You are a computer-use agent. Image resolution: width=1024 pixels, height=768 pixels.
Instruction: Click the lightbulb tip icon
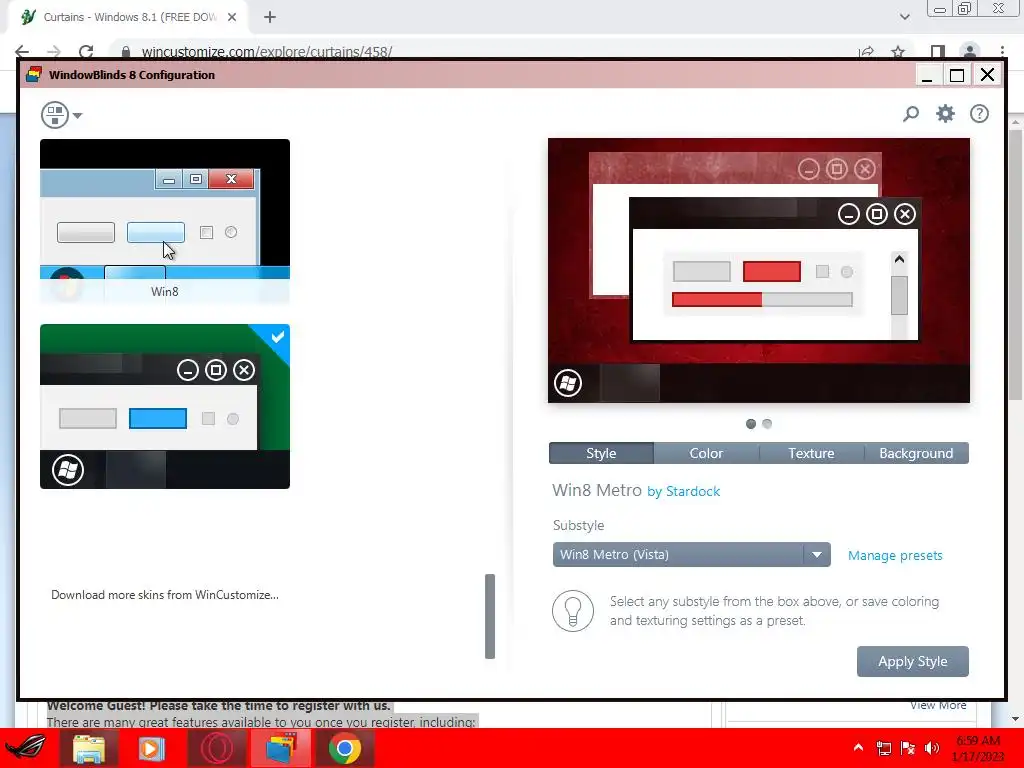[x=573, y=611]
